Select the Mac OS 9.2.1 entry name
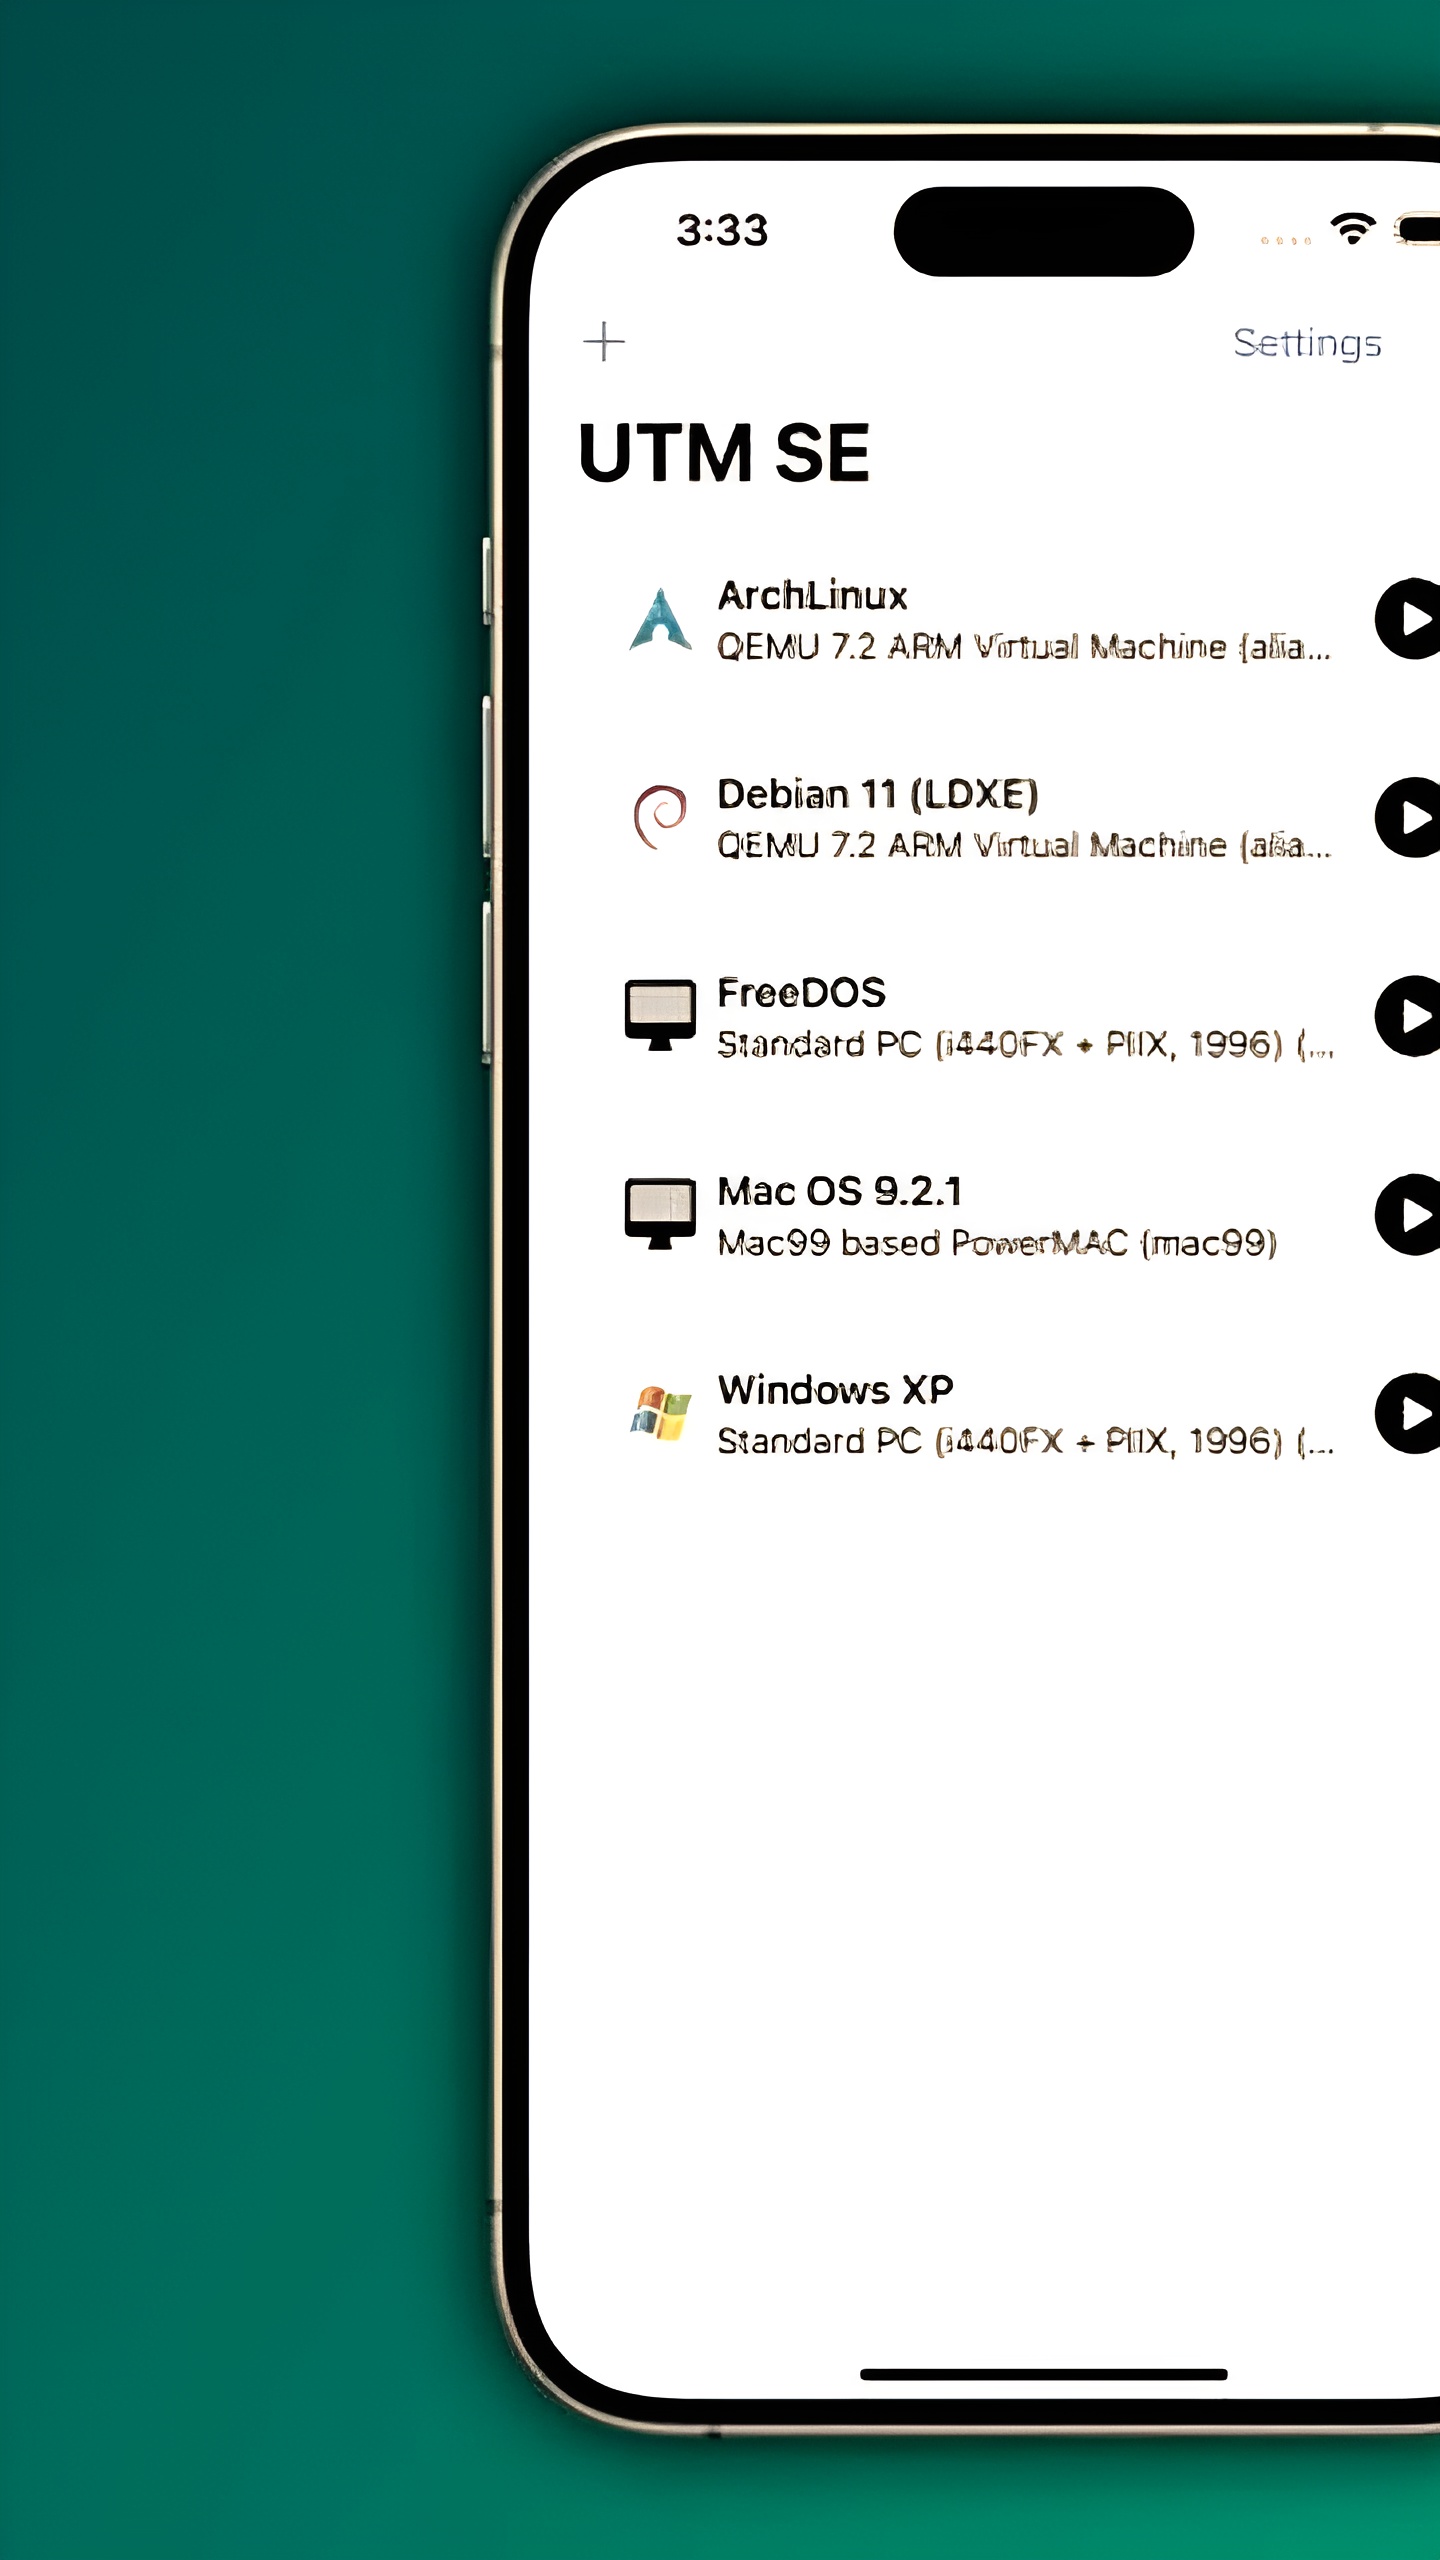This screenshot has width=1440, height=2560. click(x=840, y=1191)
